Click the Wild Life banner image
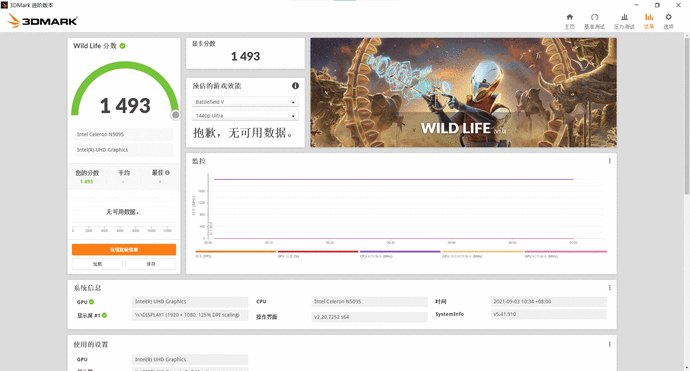 tap(463, 92)
